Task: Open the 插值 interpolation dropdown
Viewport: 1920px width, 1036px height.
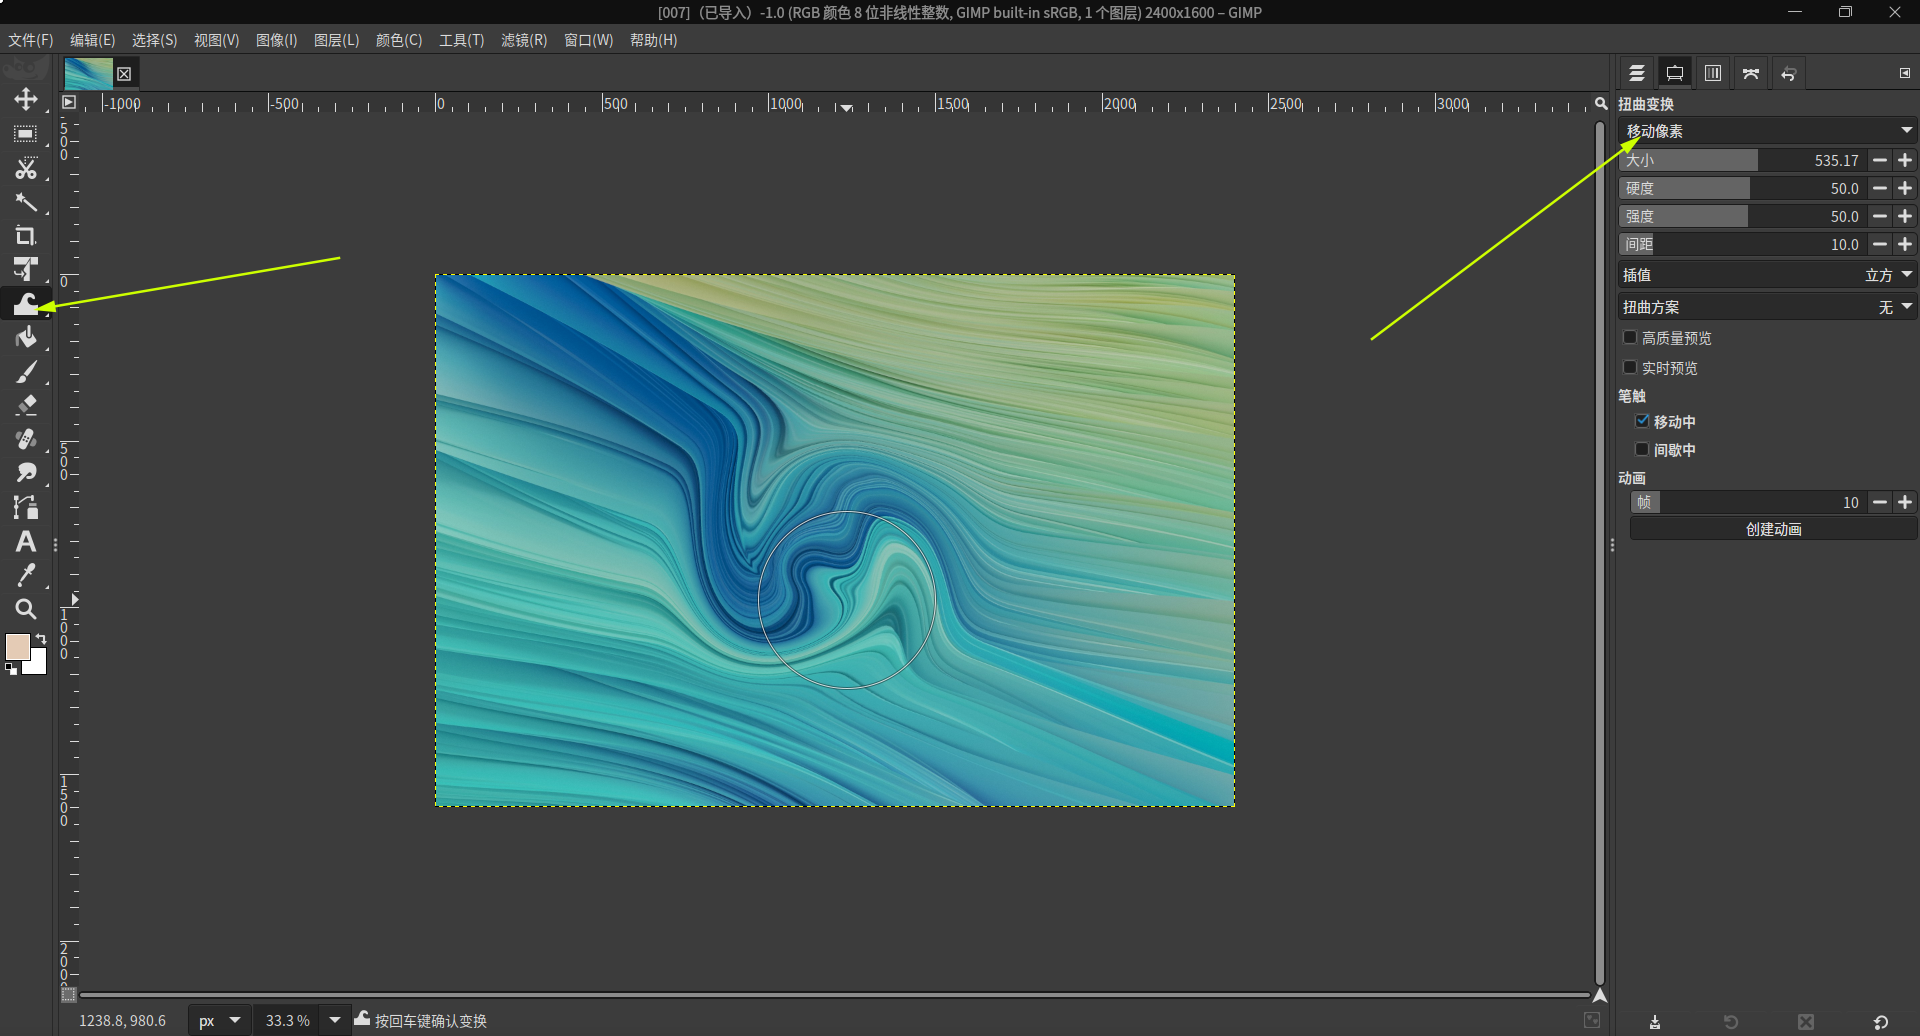Action: click(x=1767, y=275)
